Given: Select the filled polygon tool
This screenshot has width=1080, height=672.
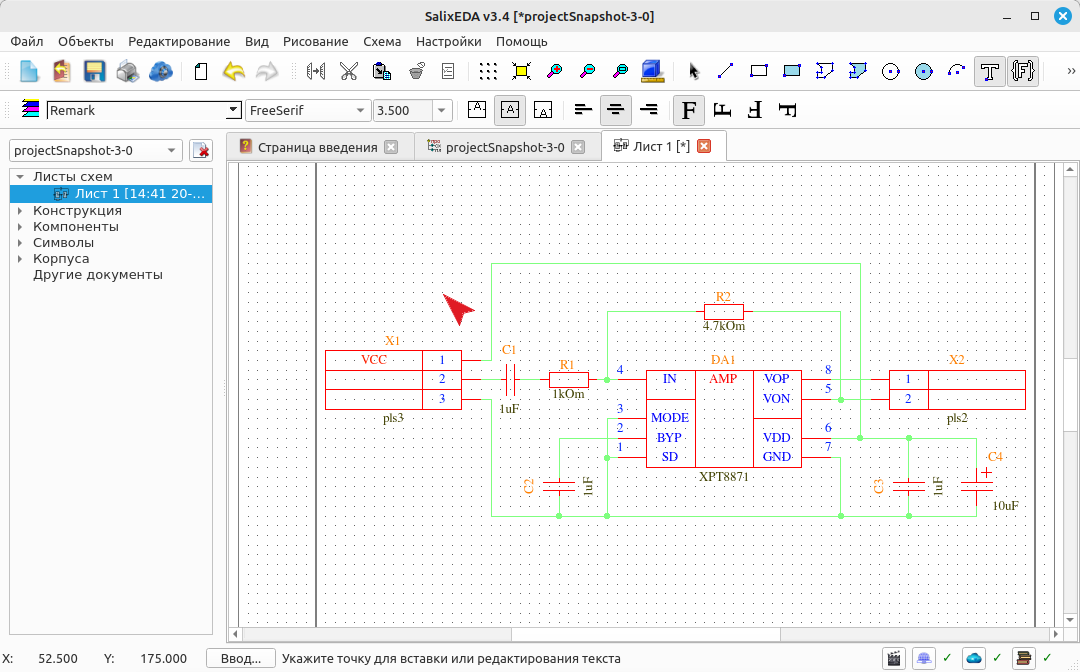Looking at the screenshot, I should click(x=858, y=71).
